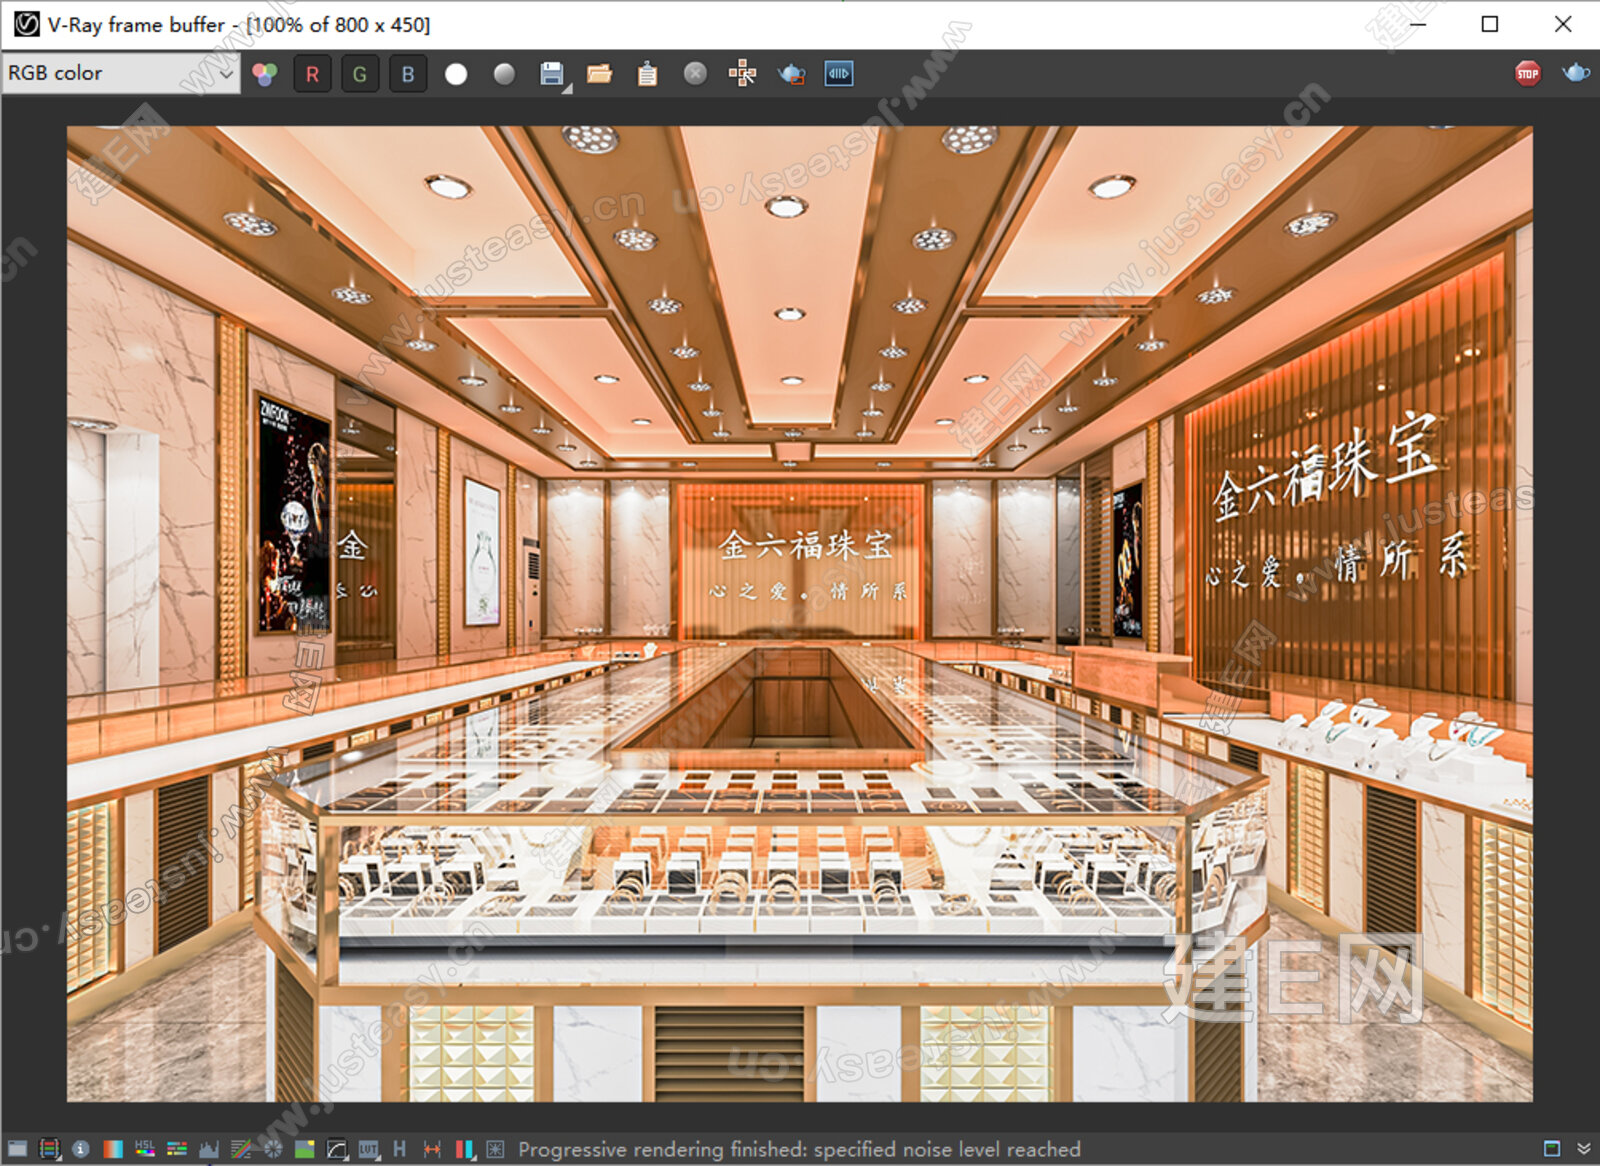Screen dimensions: 1600x1166
Task: Open the RGB color channel dropdown
Action: coord(121,73)
